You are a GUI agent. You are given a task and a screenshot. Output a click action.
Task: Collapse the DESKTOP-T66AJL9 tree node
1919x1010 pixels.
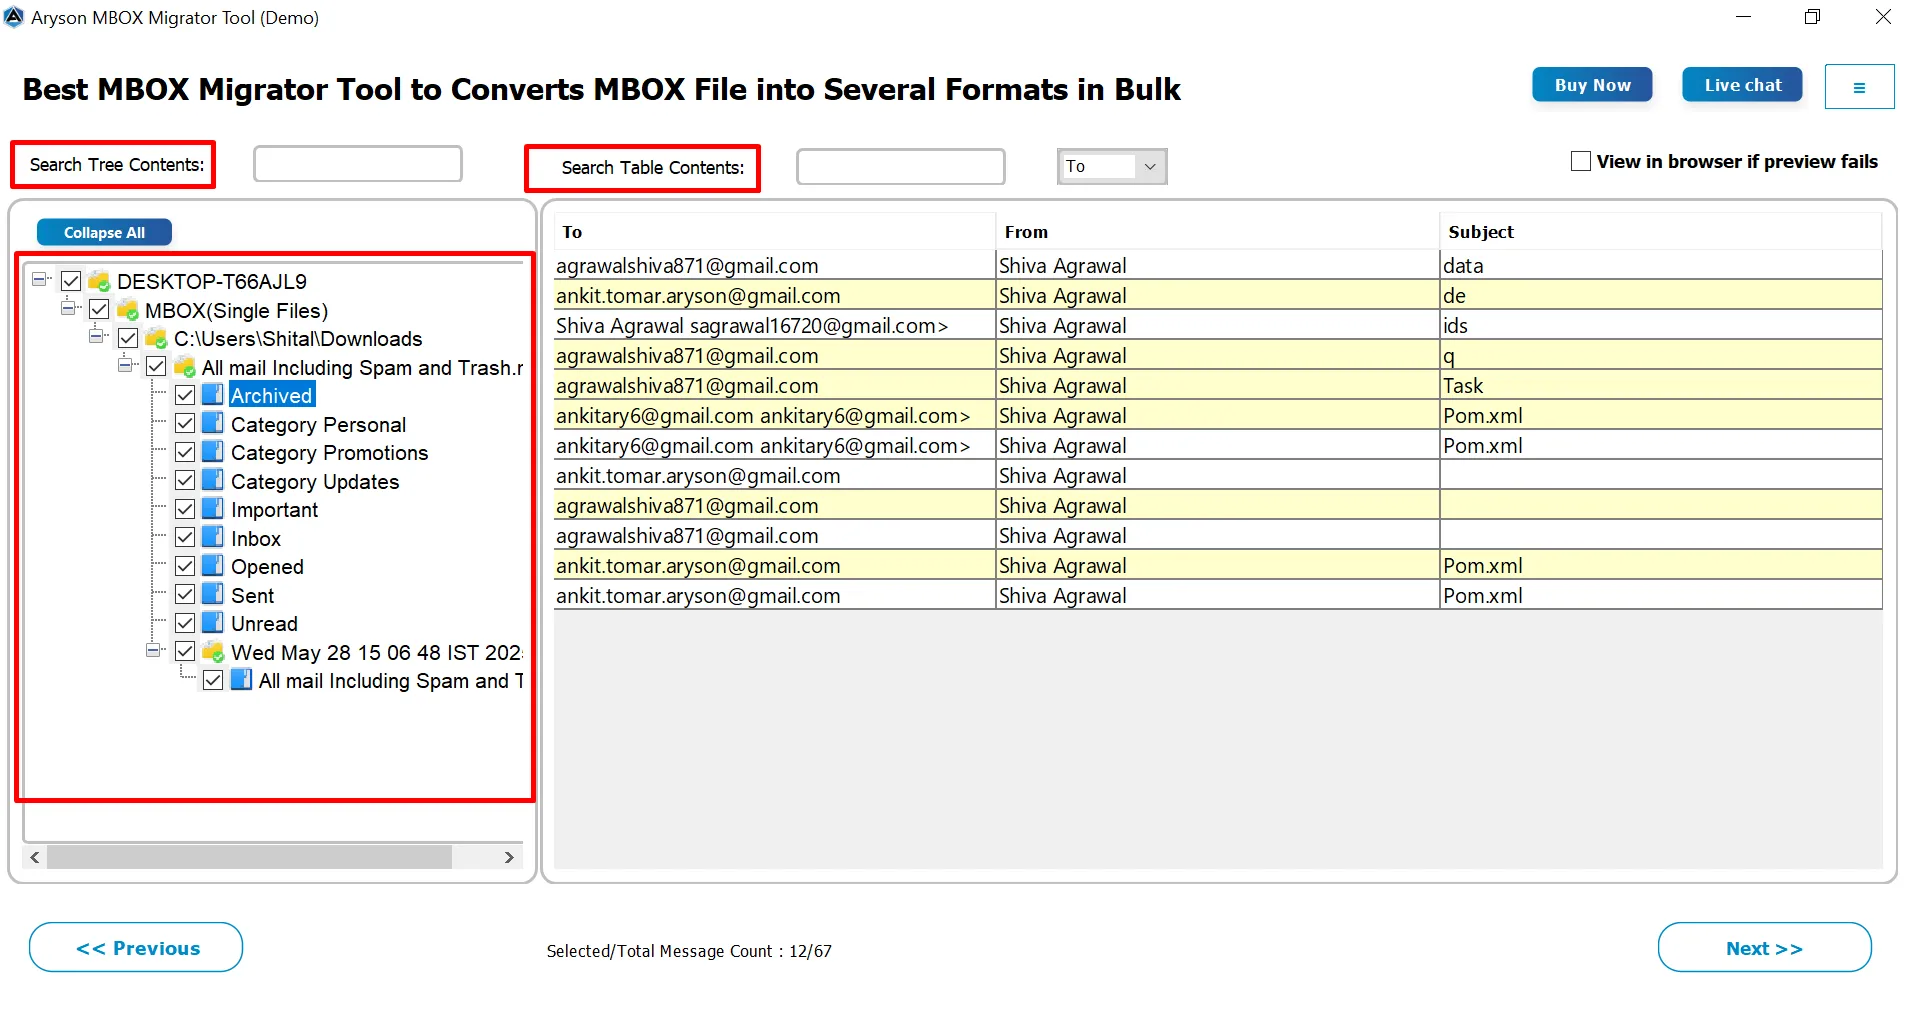[x=40, y=280]
